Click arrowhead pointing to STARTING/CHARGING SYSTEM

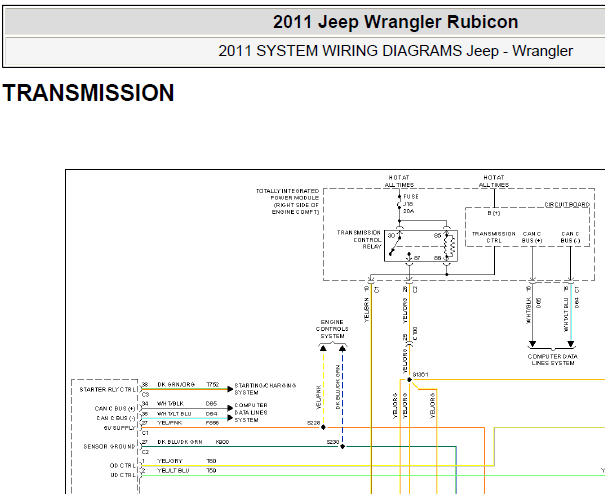[230, 389]
